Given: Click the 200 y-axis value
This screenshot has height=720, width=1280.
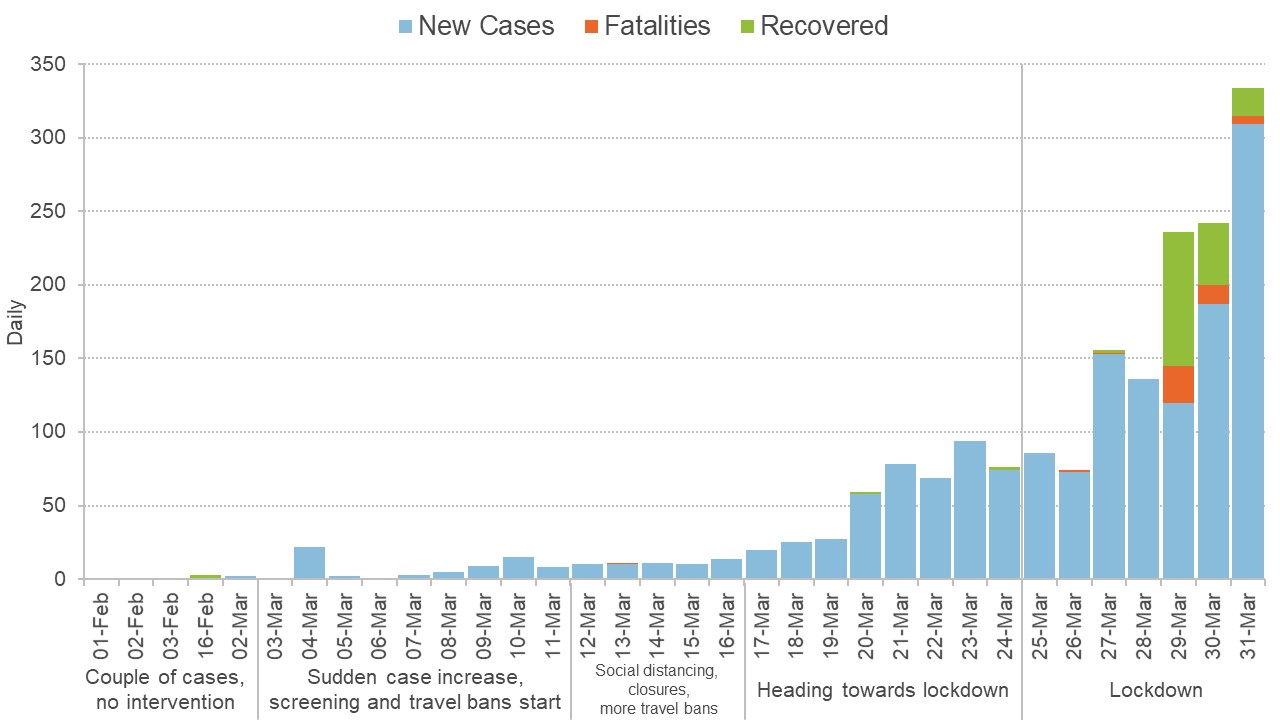Looking at the screenshot, I should tap(49, 285).
